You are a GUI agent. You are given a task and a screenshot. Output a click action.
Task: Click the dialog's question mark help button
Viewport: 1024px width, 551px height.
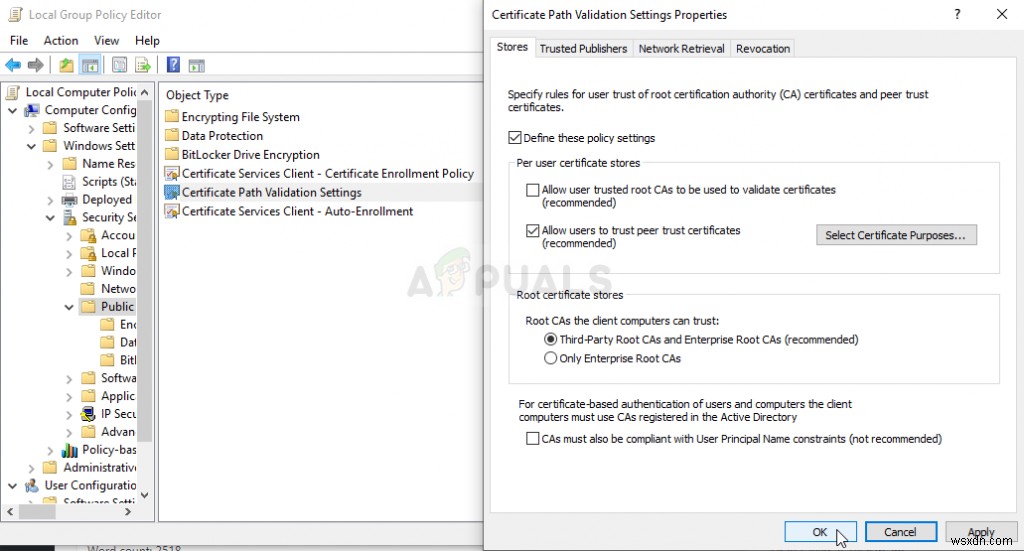(957, 14)
